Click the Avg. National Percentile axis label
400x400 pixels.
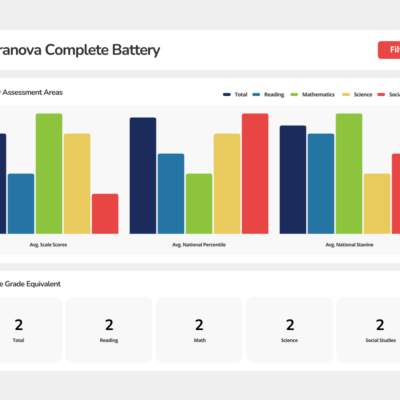coord(199,245)
